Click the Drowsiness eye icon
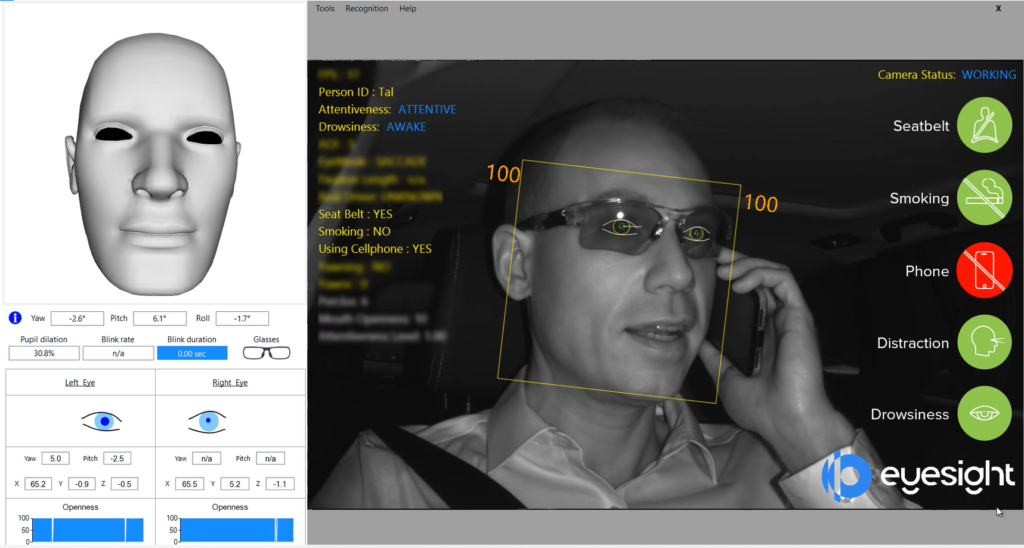 (x=986, y=414)
